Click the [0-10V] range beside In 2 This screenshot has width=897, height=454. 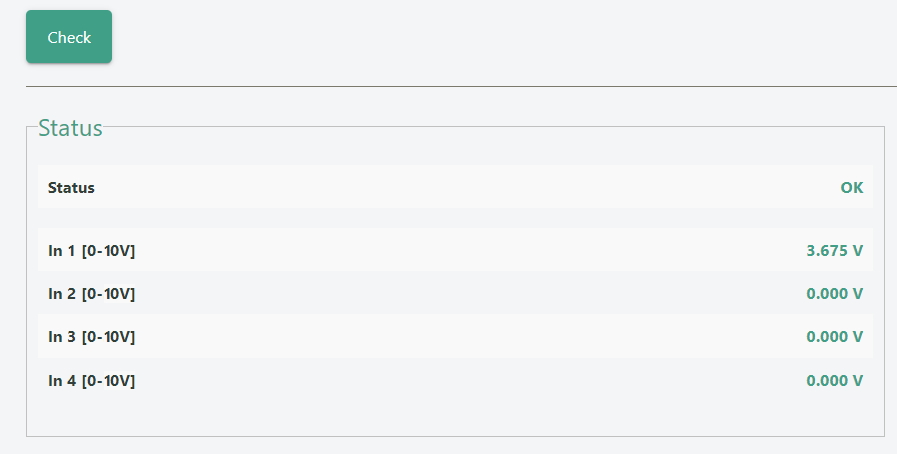click(x=108, y=294)
